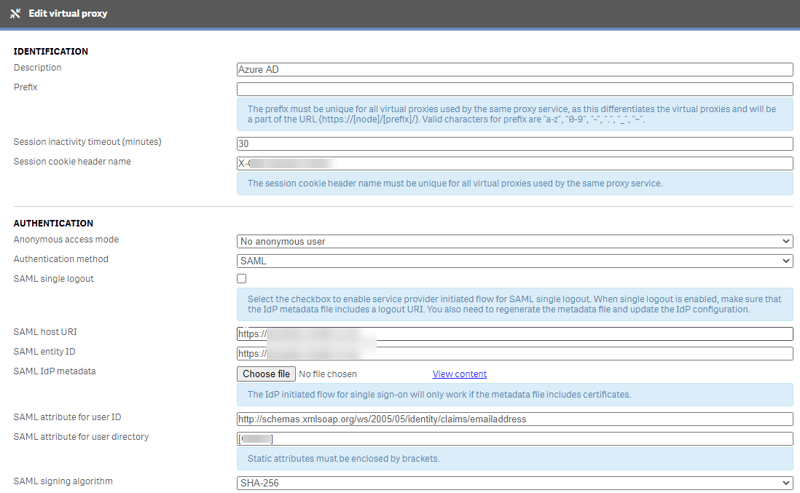This screenshot has height=493, width=800.
Task: Click the SAML attribute for user ID field
Action: pos(515,419)
